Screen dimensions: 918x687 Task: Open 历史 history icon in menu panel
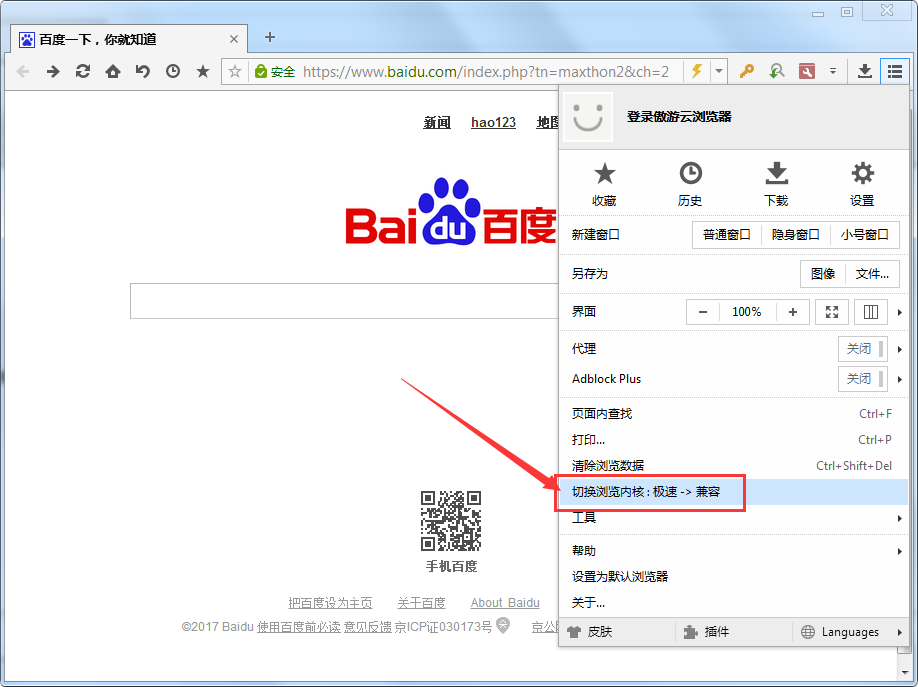(x=690, y=182)
